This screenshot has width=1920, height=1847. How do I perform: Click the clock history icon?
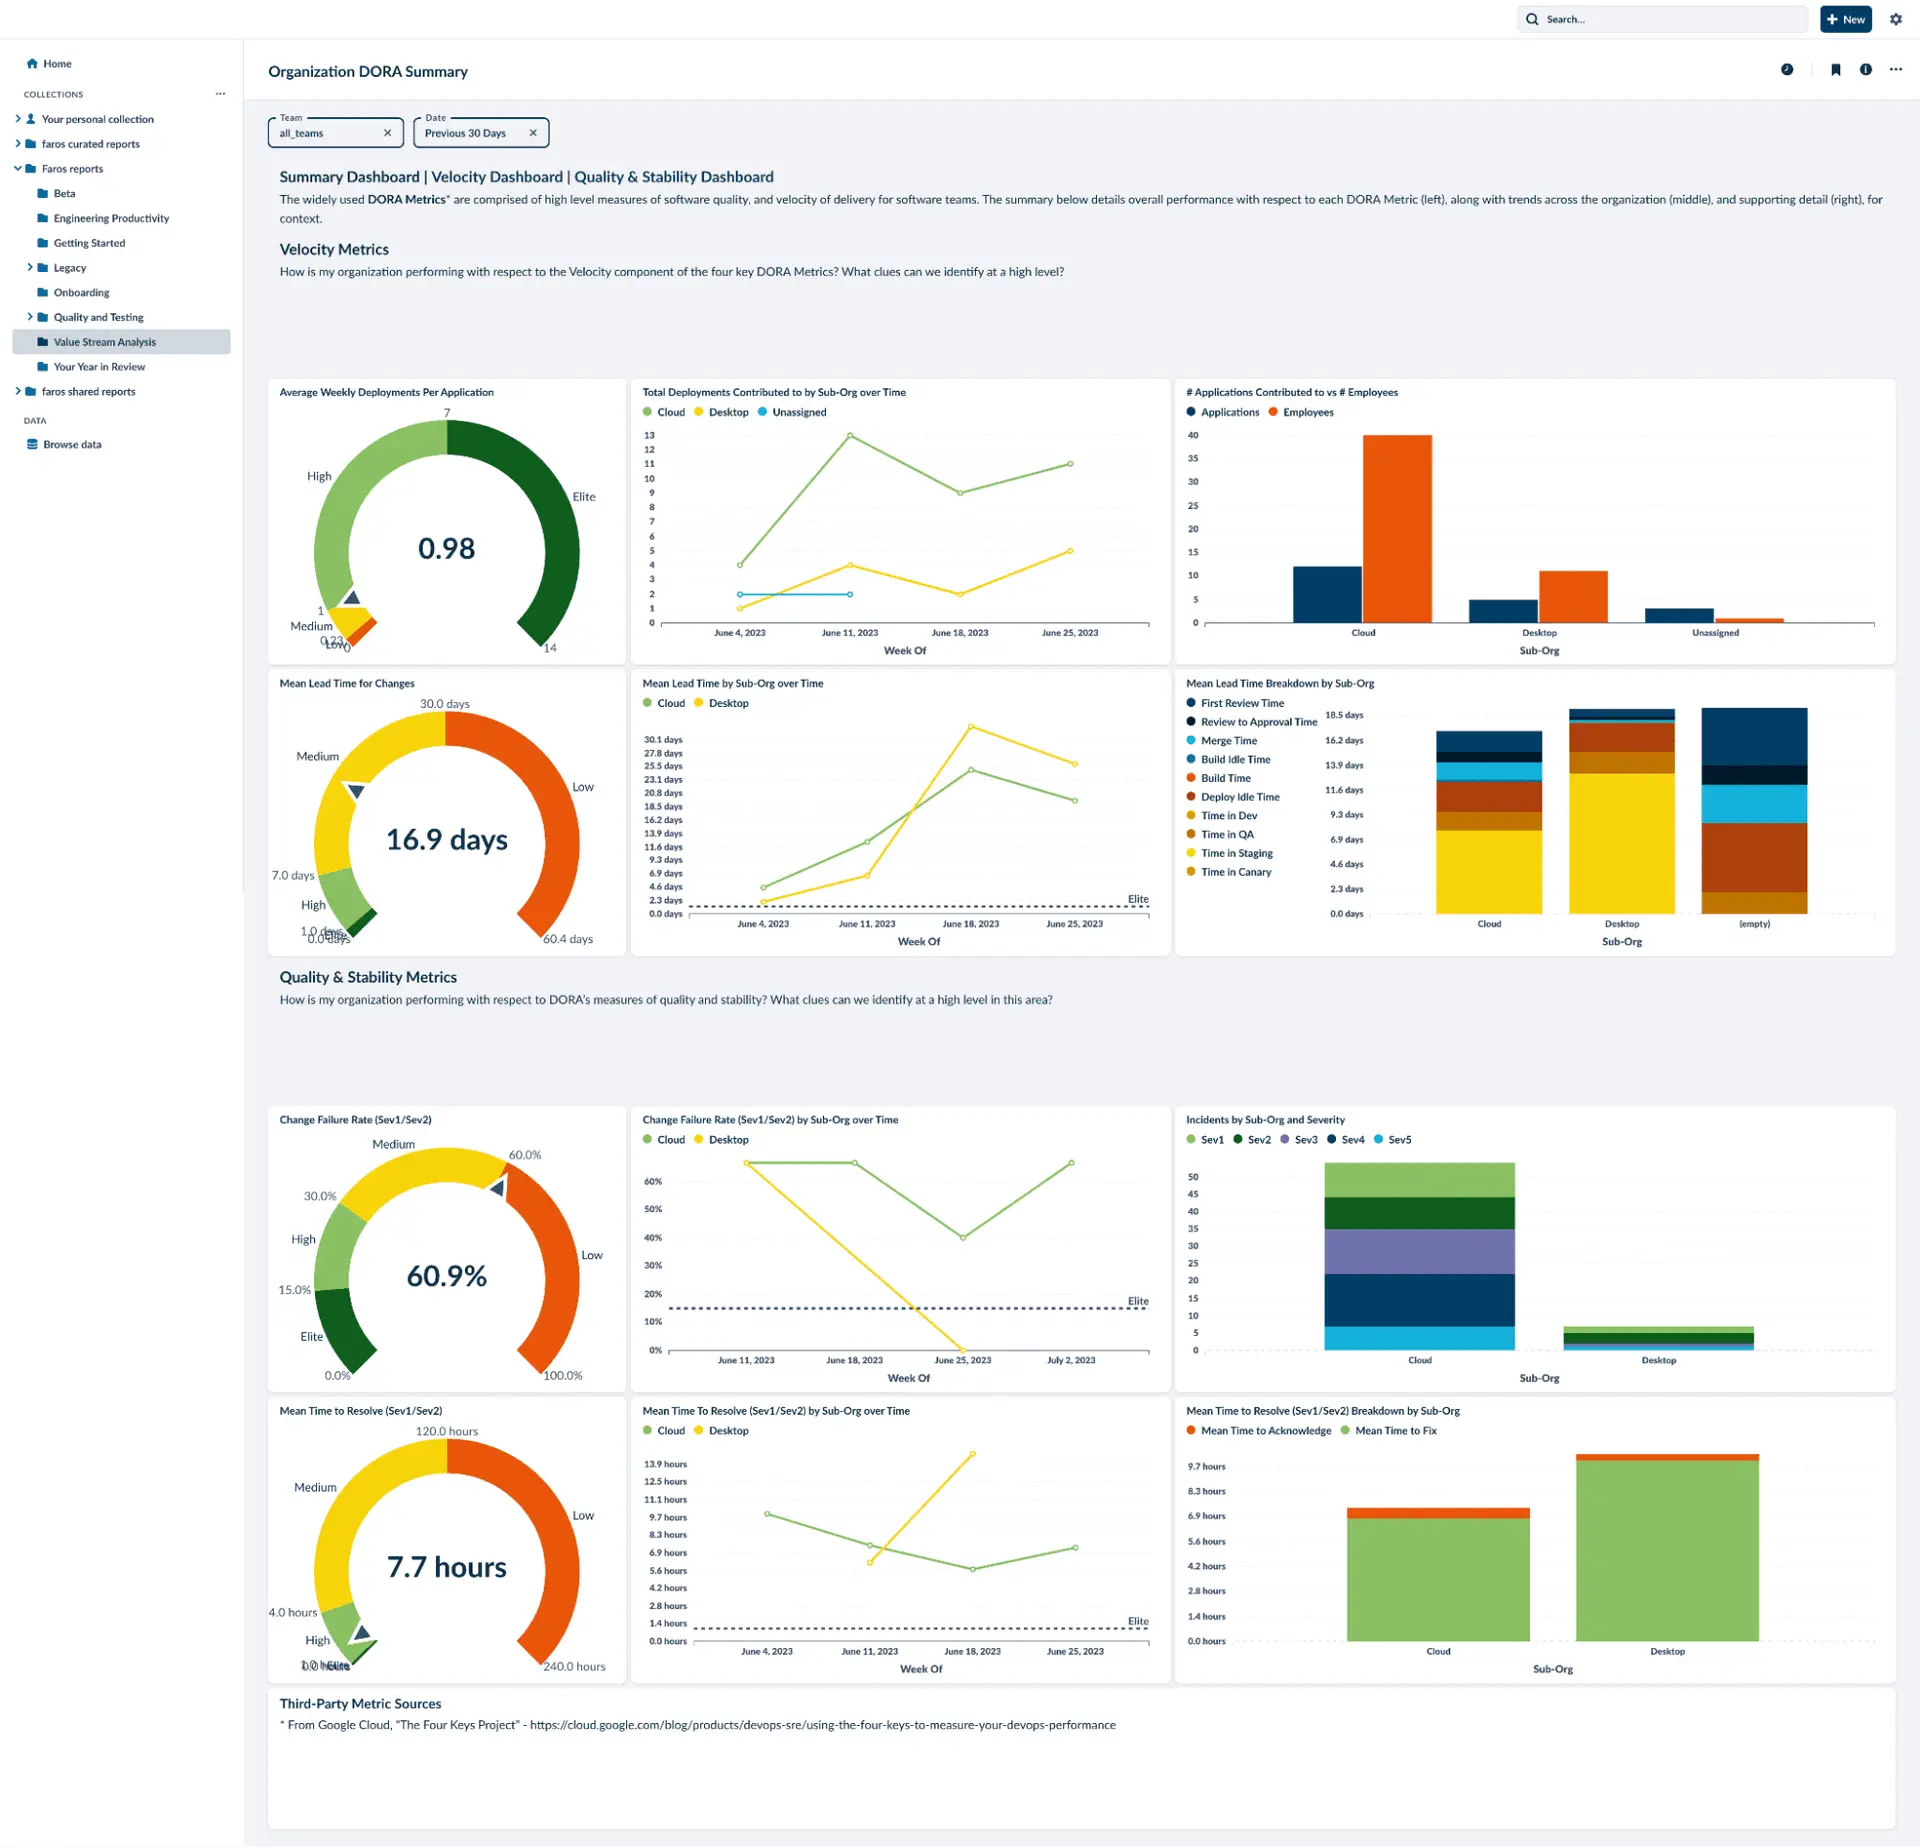point(1786,70)
